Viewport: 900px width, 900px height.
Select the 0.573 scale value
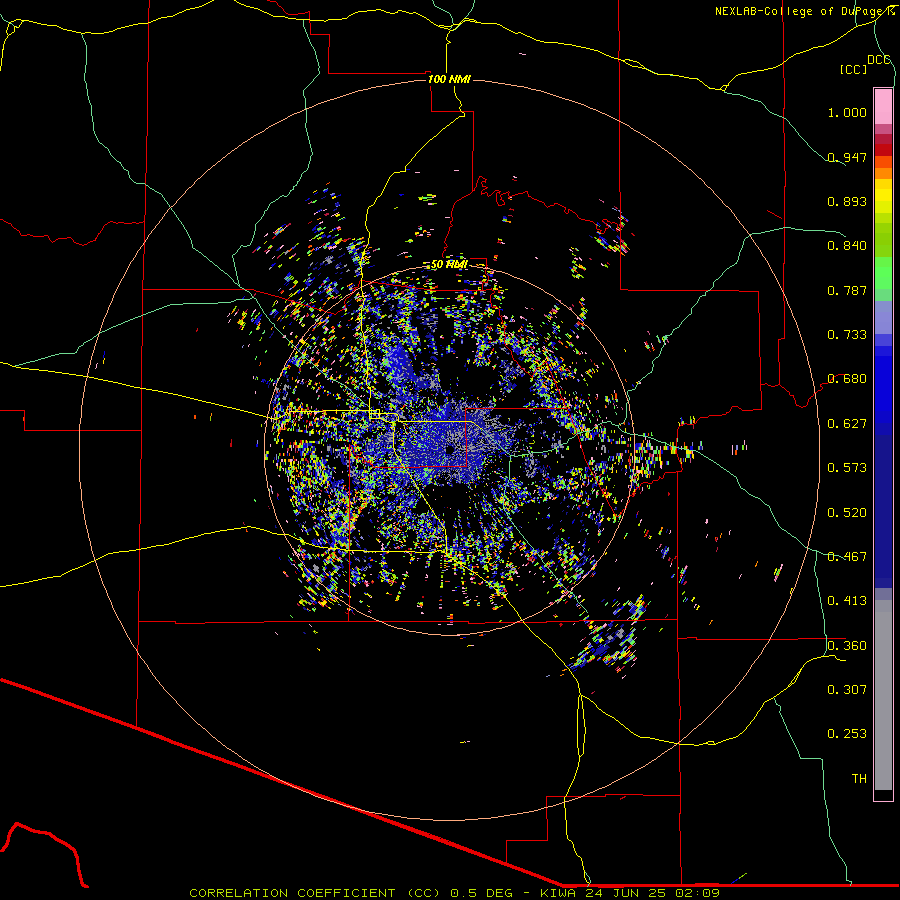click(x=847, y=468)
